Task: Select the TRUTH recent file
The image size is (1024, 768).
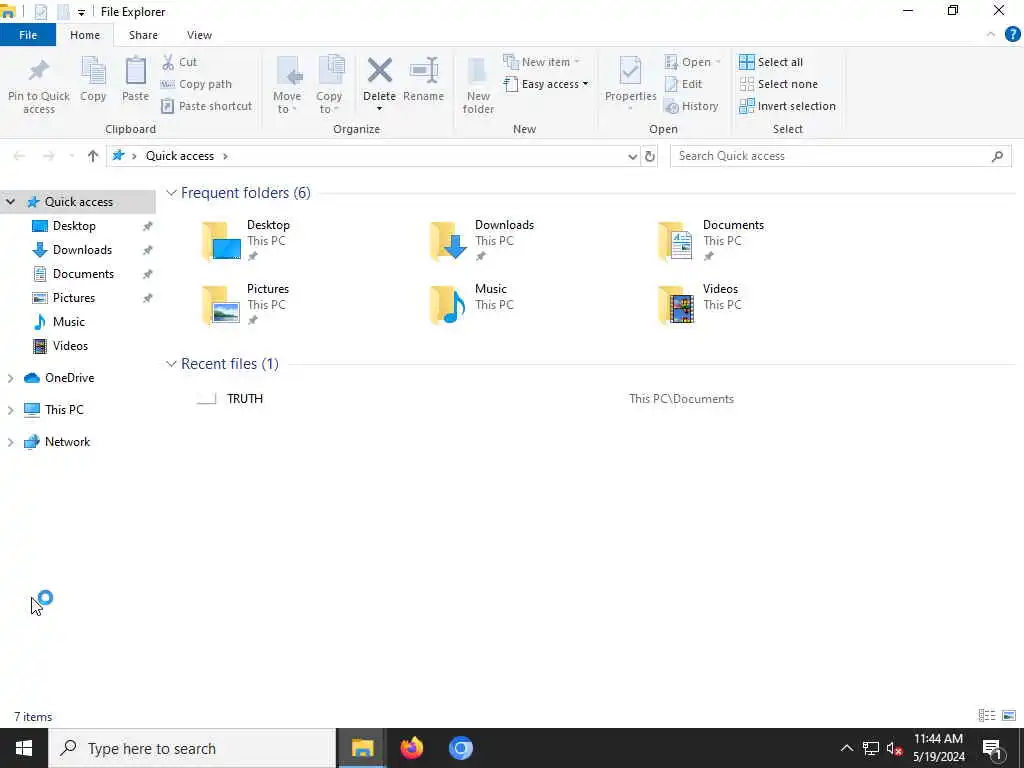Action: tap(245, 399)
